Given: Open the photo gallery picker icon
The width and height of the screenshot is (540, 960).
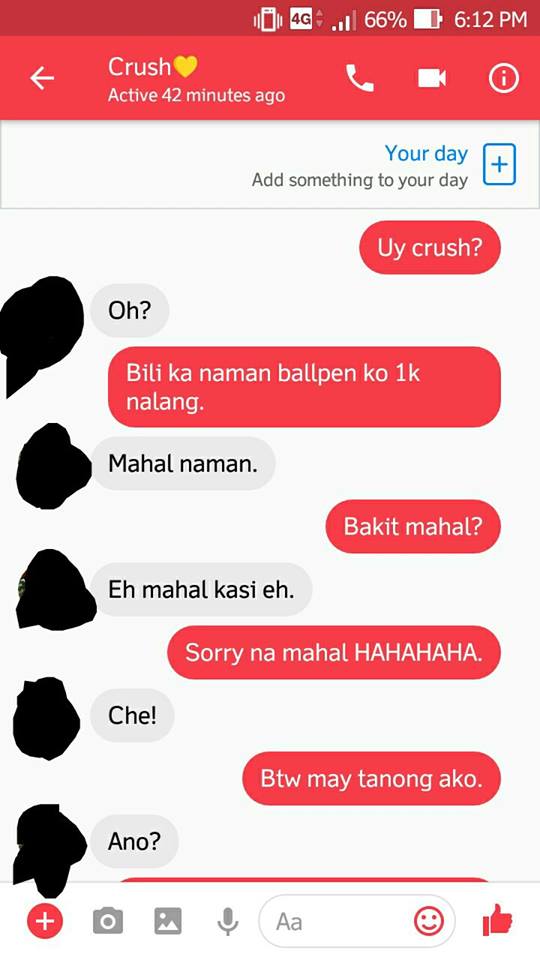Looking at the screenshot, I should [x=168, y=921].
